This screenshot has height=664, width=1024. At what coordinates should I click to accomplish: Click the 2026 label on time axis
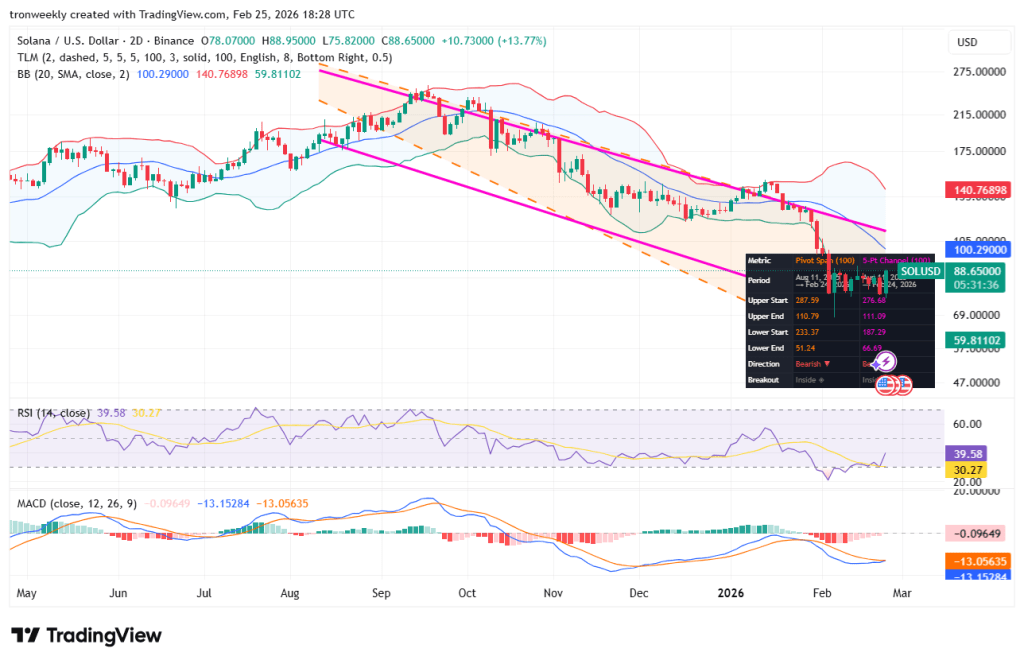point(730,593)
